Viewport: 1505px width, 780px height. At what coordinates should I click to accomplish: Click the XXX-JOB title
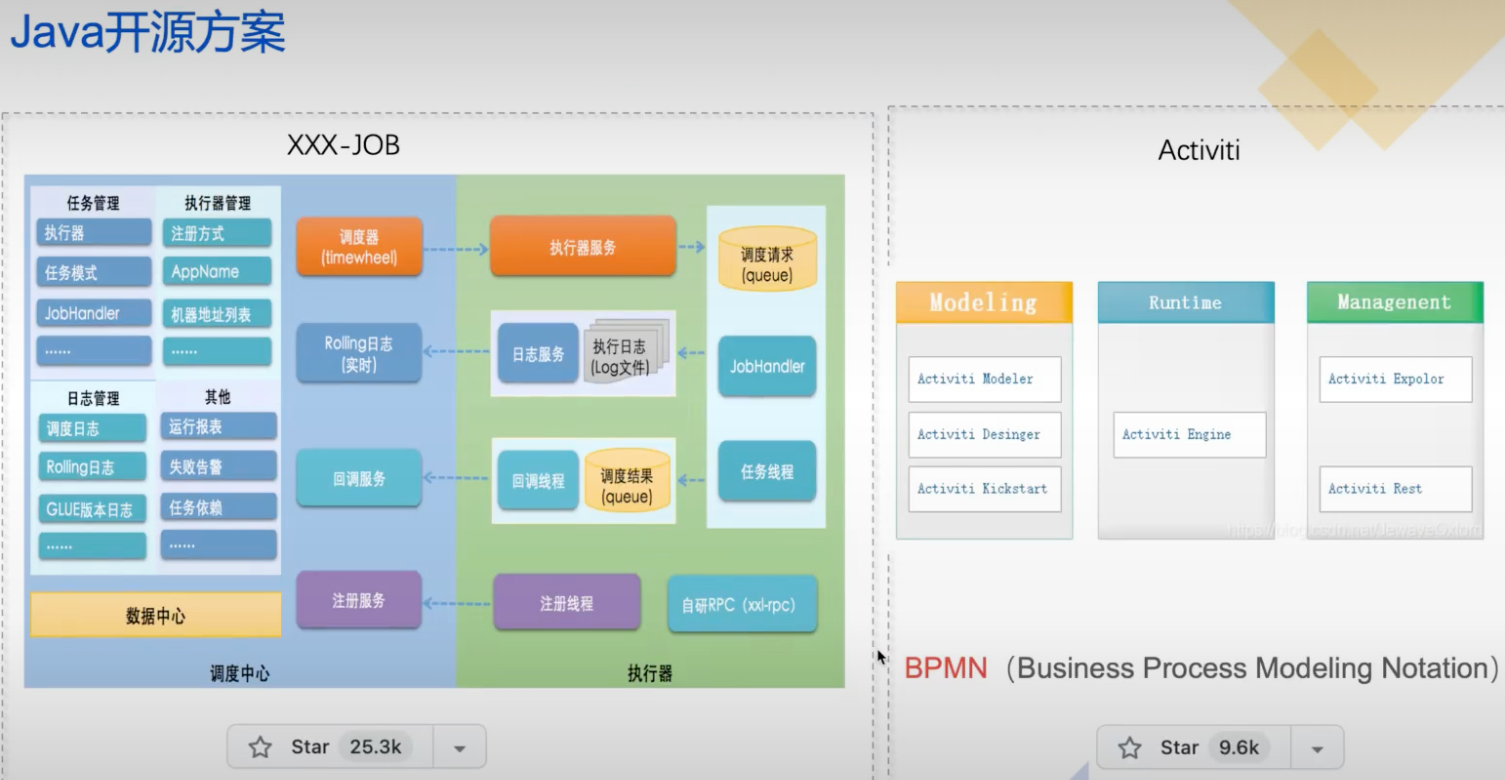pos(343,145)
